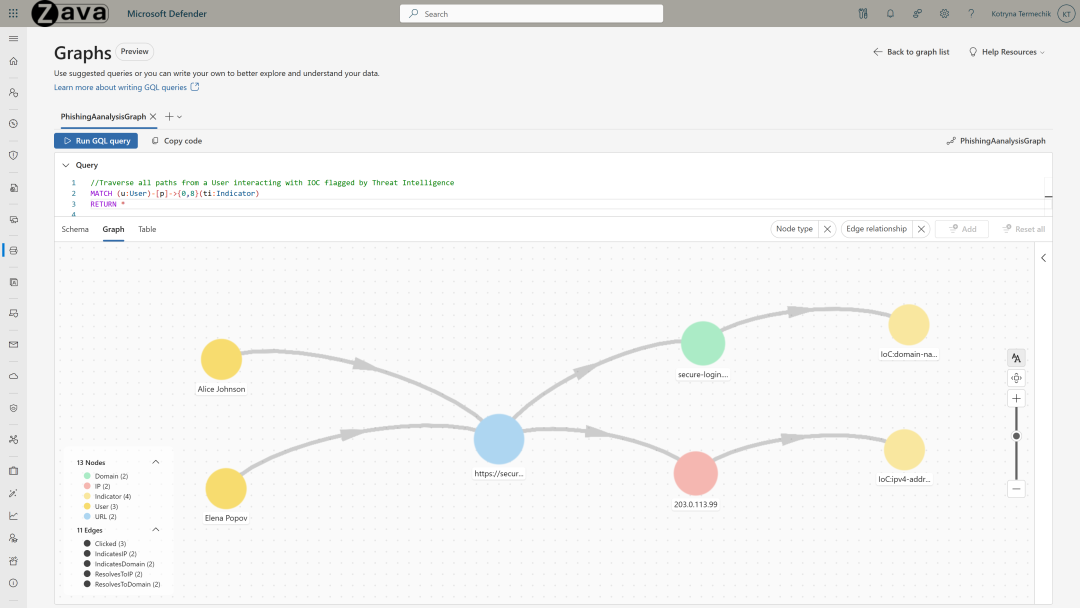Open the Help Resources dropdown
The width and height of the screenshot is (1080, 608).
1006,52
